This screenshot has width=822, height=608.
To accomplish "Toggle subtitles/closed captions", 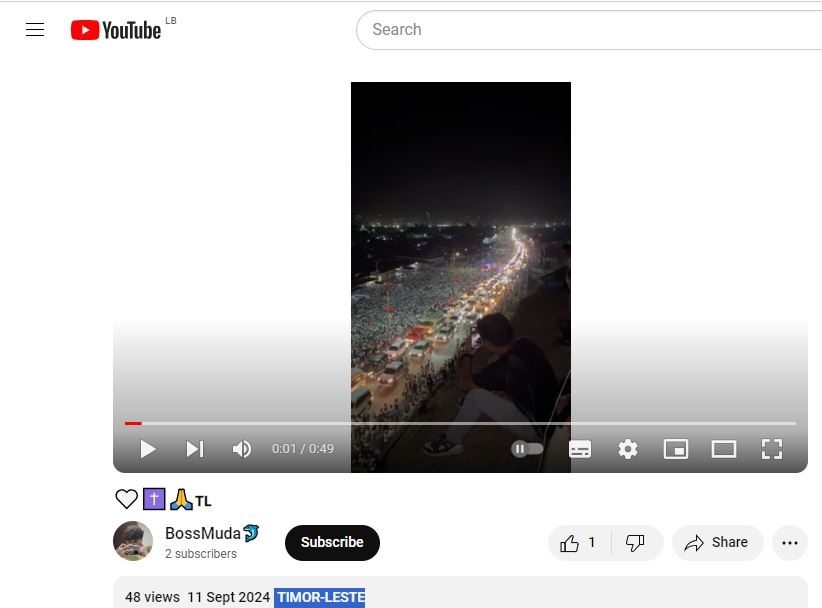I will click(580, 449).
